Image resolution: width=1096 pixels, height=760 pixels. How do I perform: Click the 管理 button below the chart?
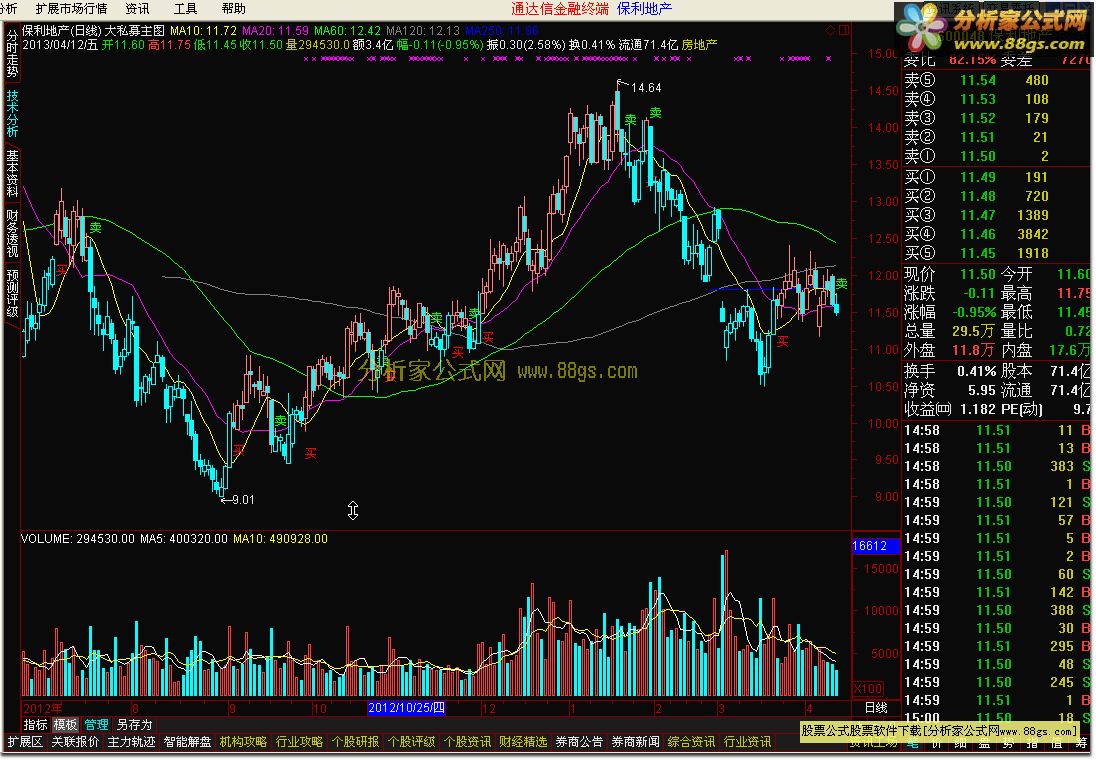[x=96, y=724]
